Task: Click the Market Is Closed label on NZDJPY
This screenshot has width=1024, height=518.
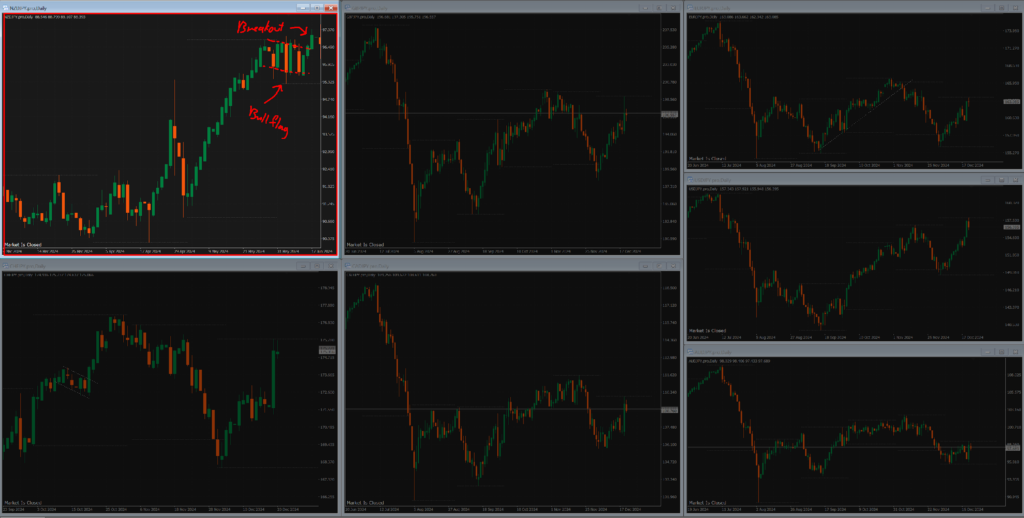Action: coord(23,245)
